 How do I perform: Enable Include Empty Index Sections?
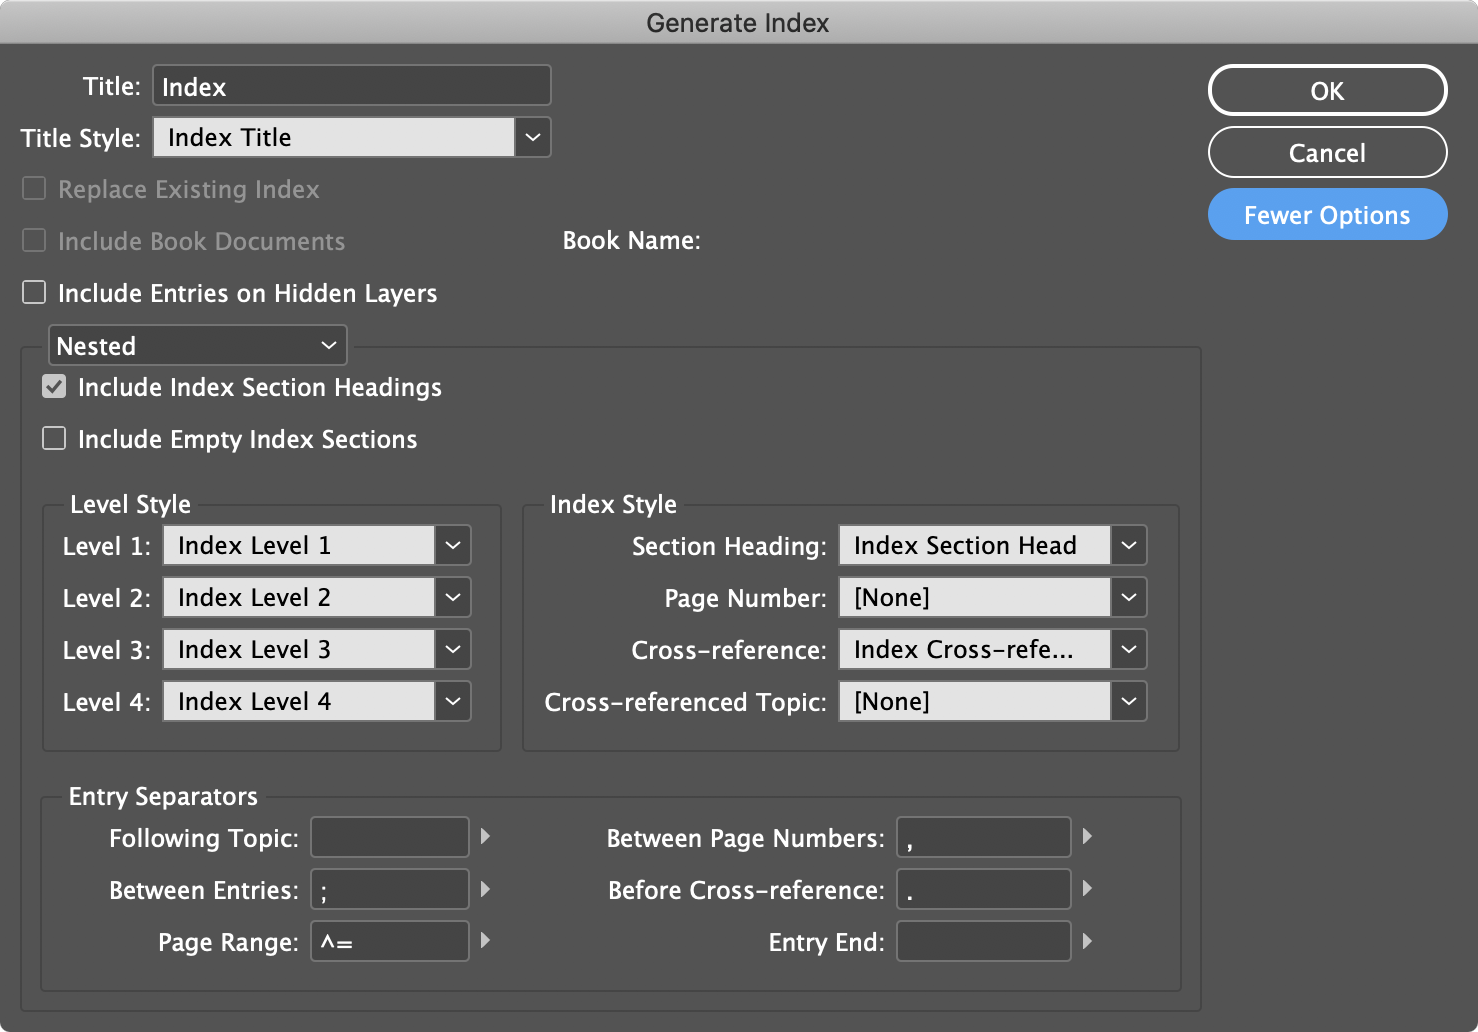point(53,438)
